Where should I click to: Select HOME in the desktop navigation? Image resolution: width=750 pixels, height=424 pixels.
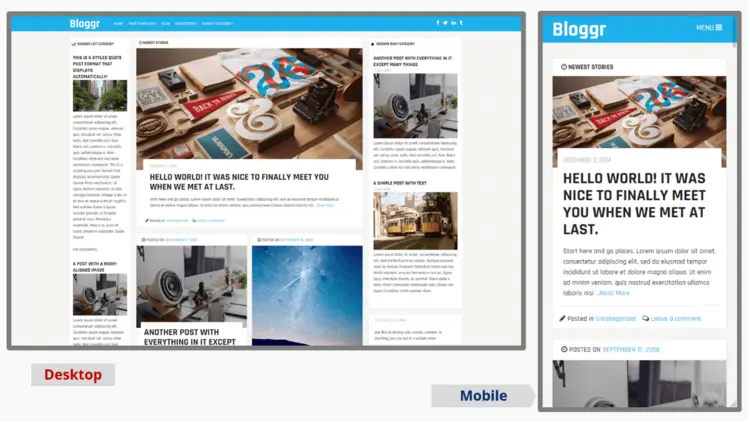point(118,23)
